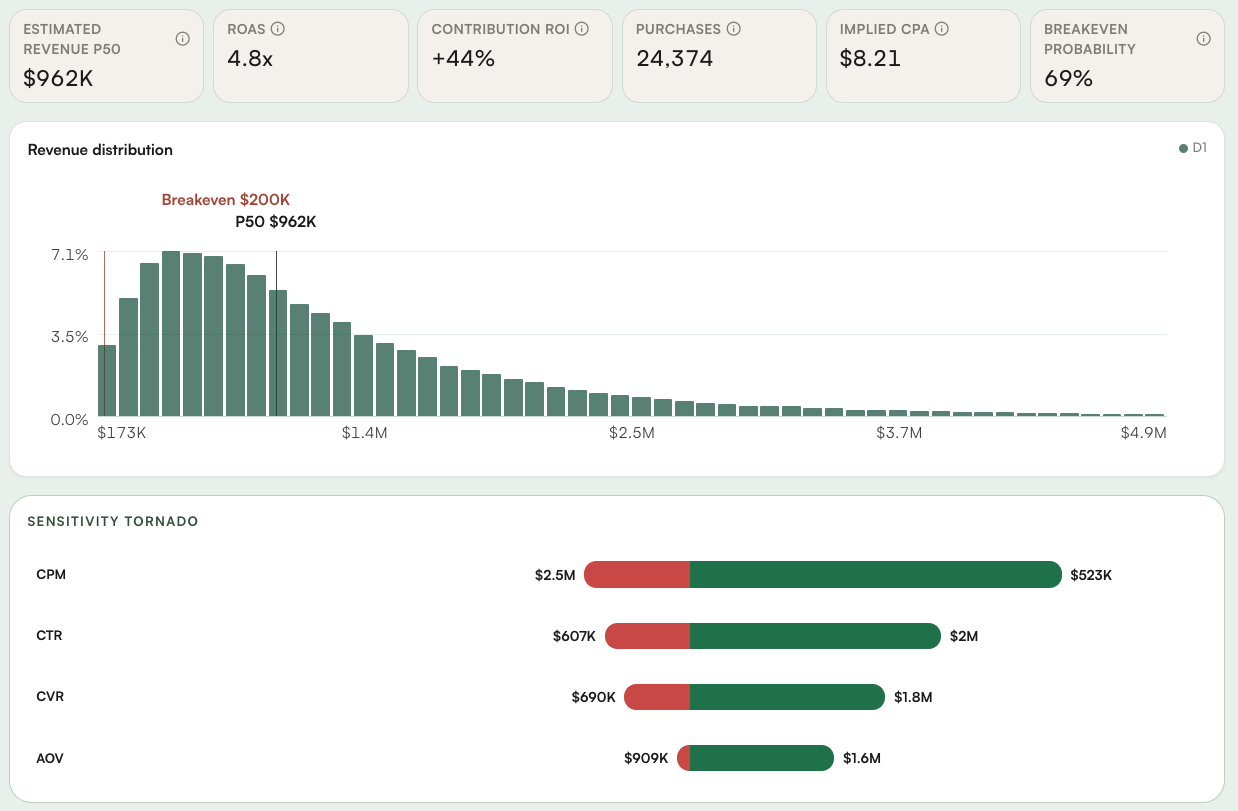Select the +44% contribution ROI value

(x=463, y=58)
